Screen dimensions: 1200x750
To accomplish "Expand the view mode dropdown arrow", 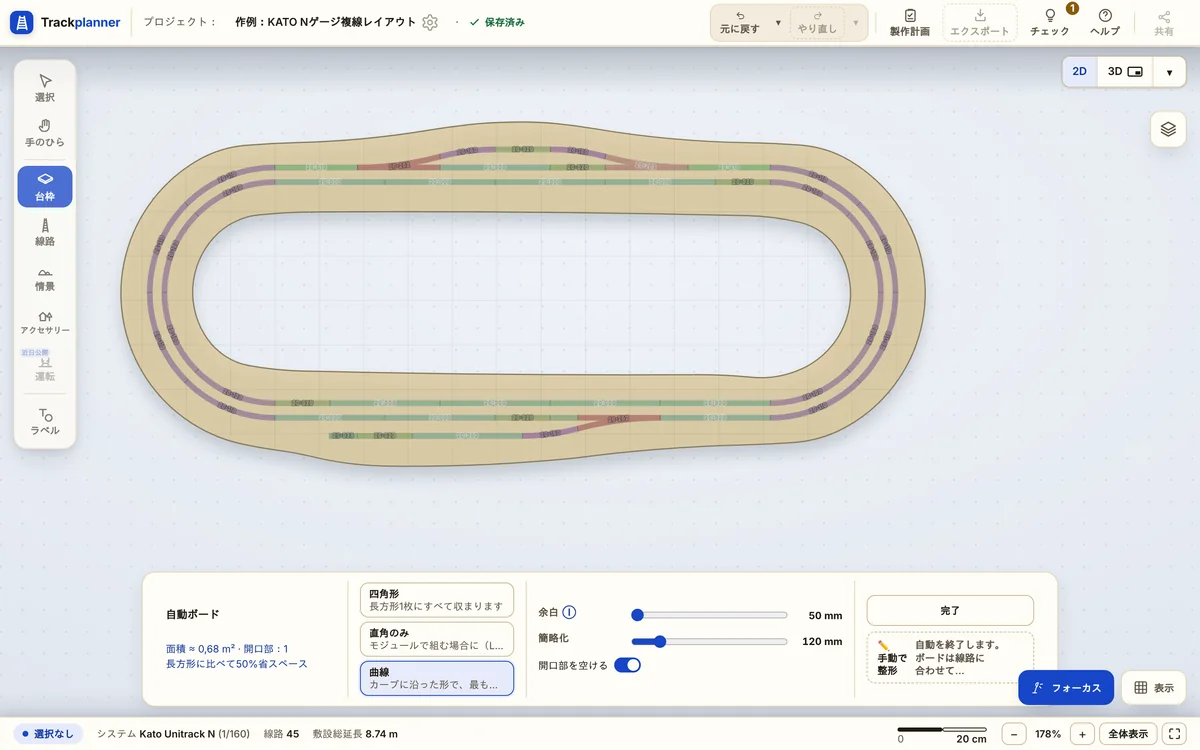I will [1169, 72].
